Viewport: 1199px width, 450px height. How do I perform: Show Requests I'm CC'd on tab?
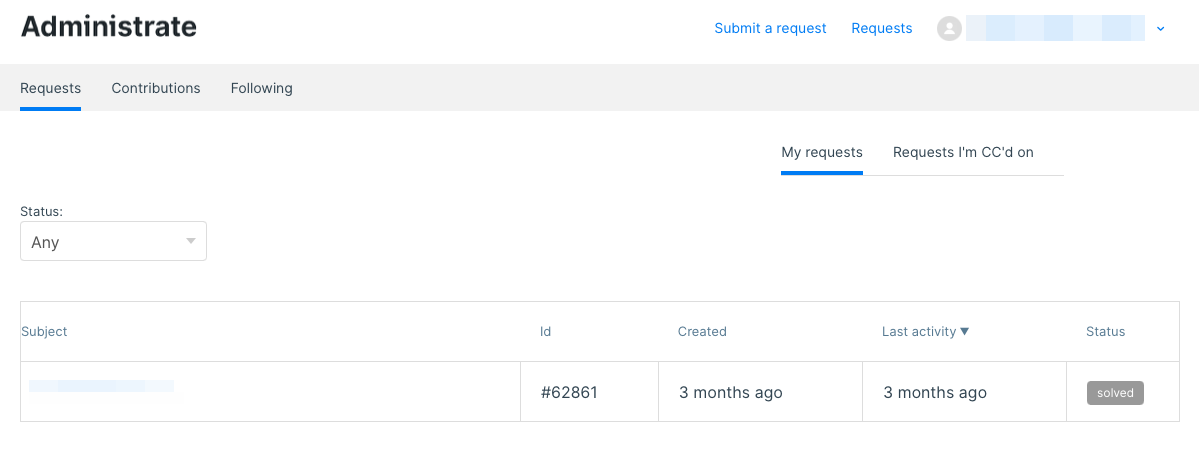(x=963, y=152)
